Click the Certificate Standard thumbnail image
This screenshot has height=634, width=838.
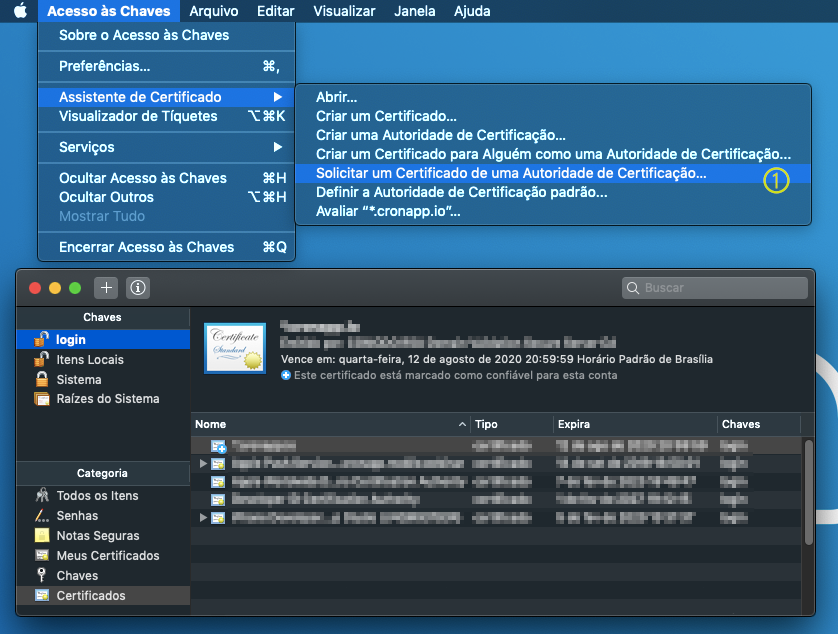pyautogui.click(x=235, y=348)
